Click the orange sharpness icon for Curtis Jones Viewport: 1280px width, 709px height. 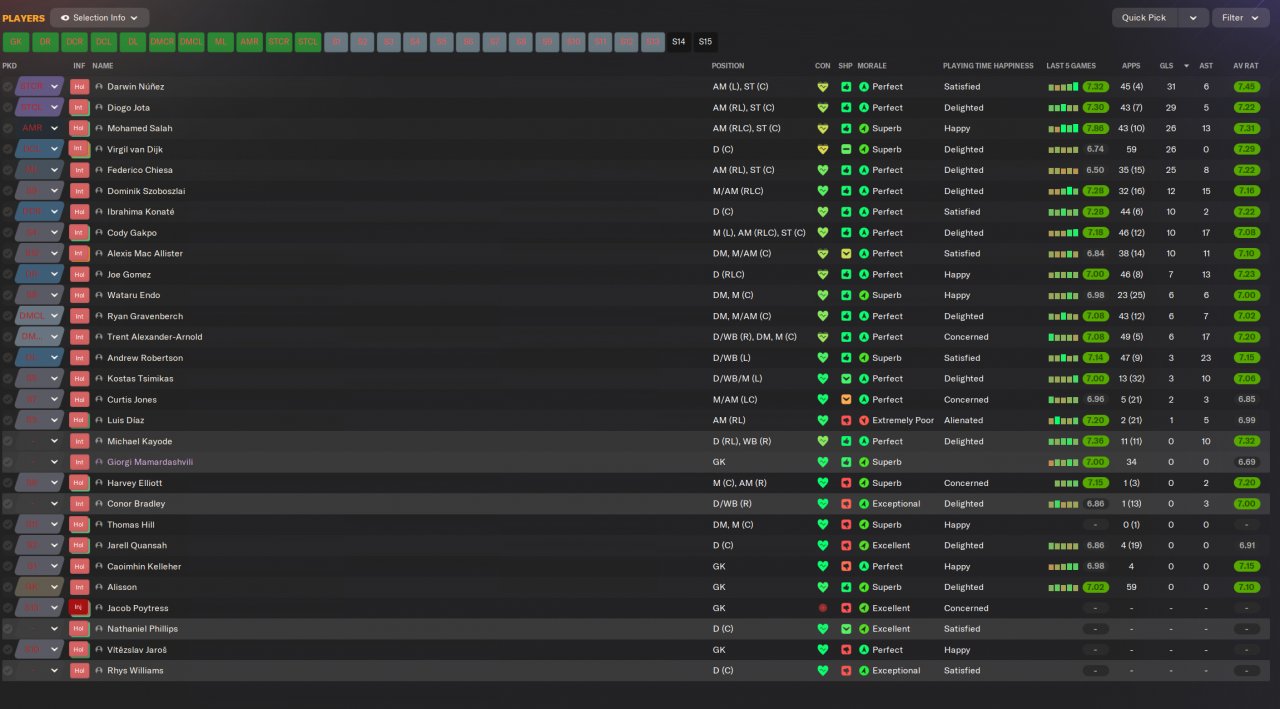point(846,400)
